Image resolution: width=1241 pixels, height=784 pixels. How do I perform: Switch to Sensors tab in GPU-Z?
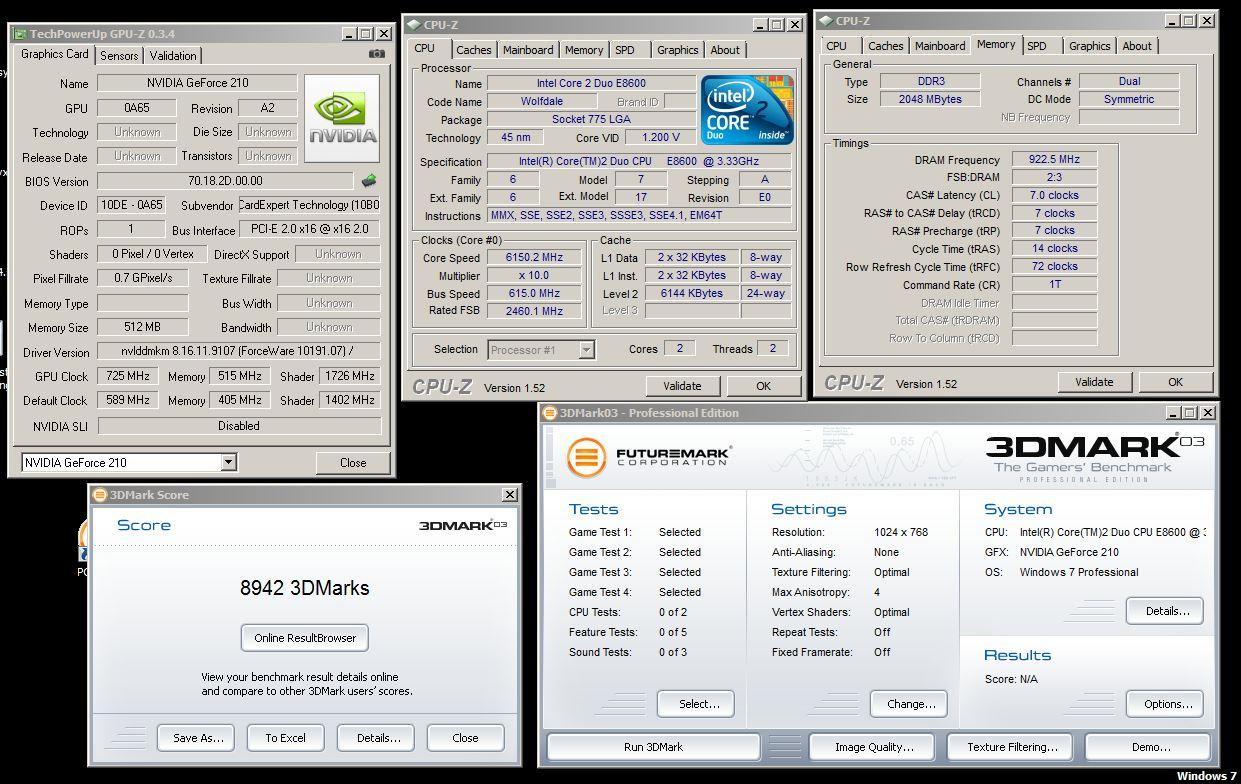119,56
